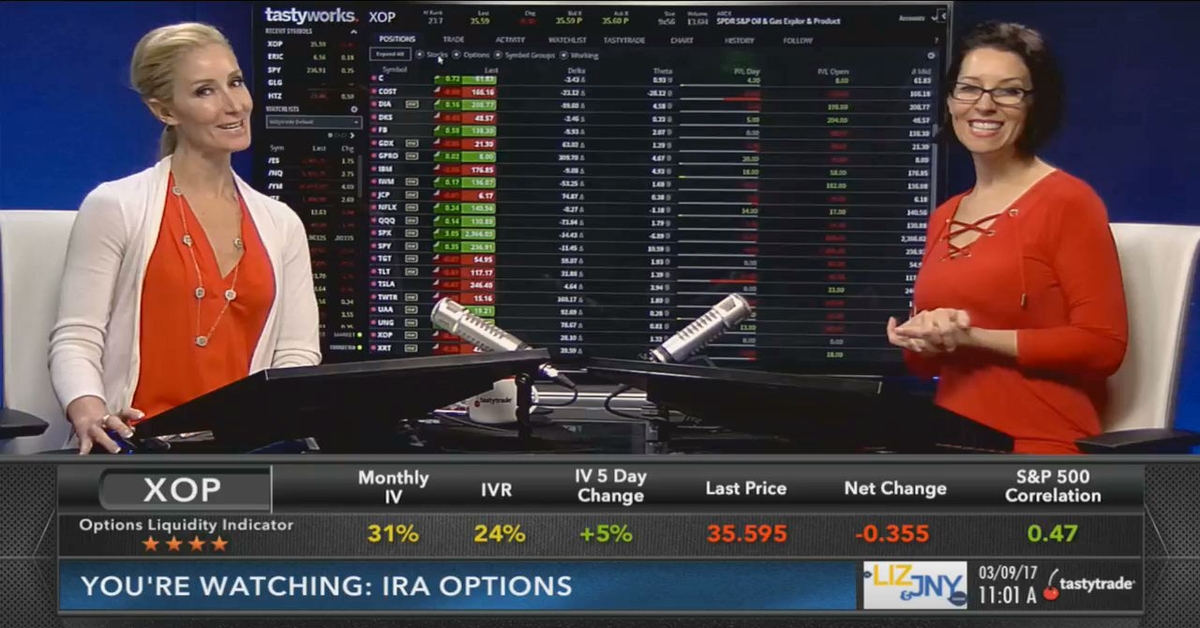Viewport: 1200px width, 628px height.
Task: Click the tastytrade cherry logo bottom right
Action: pyautogui.click(x=1051, y=590)
